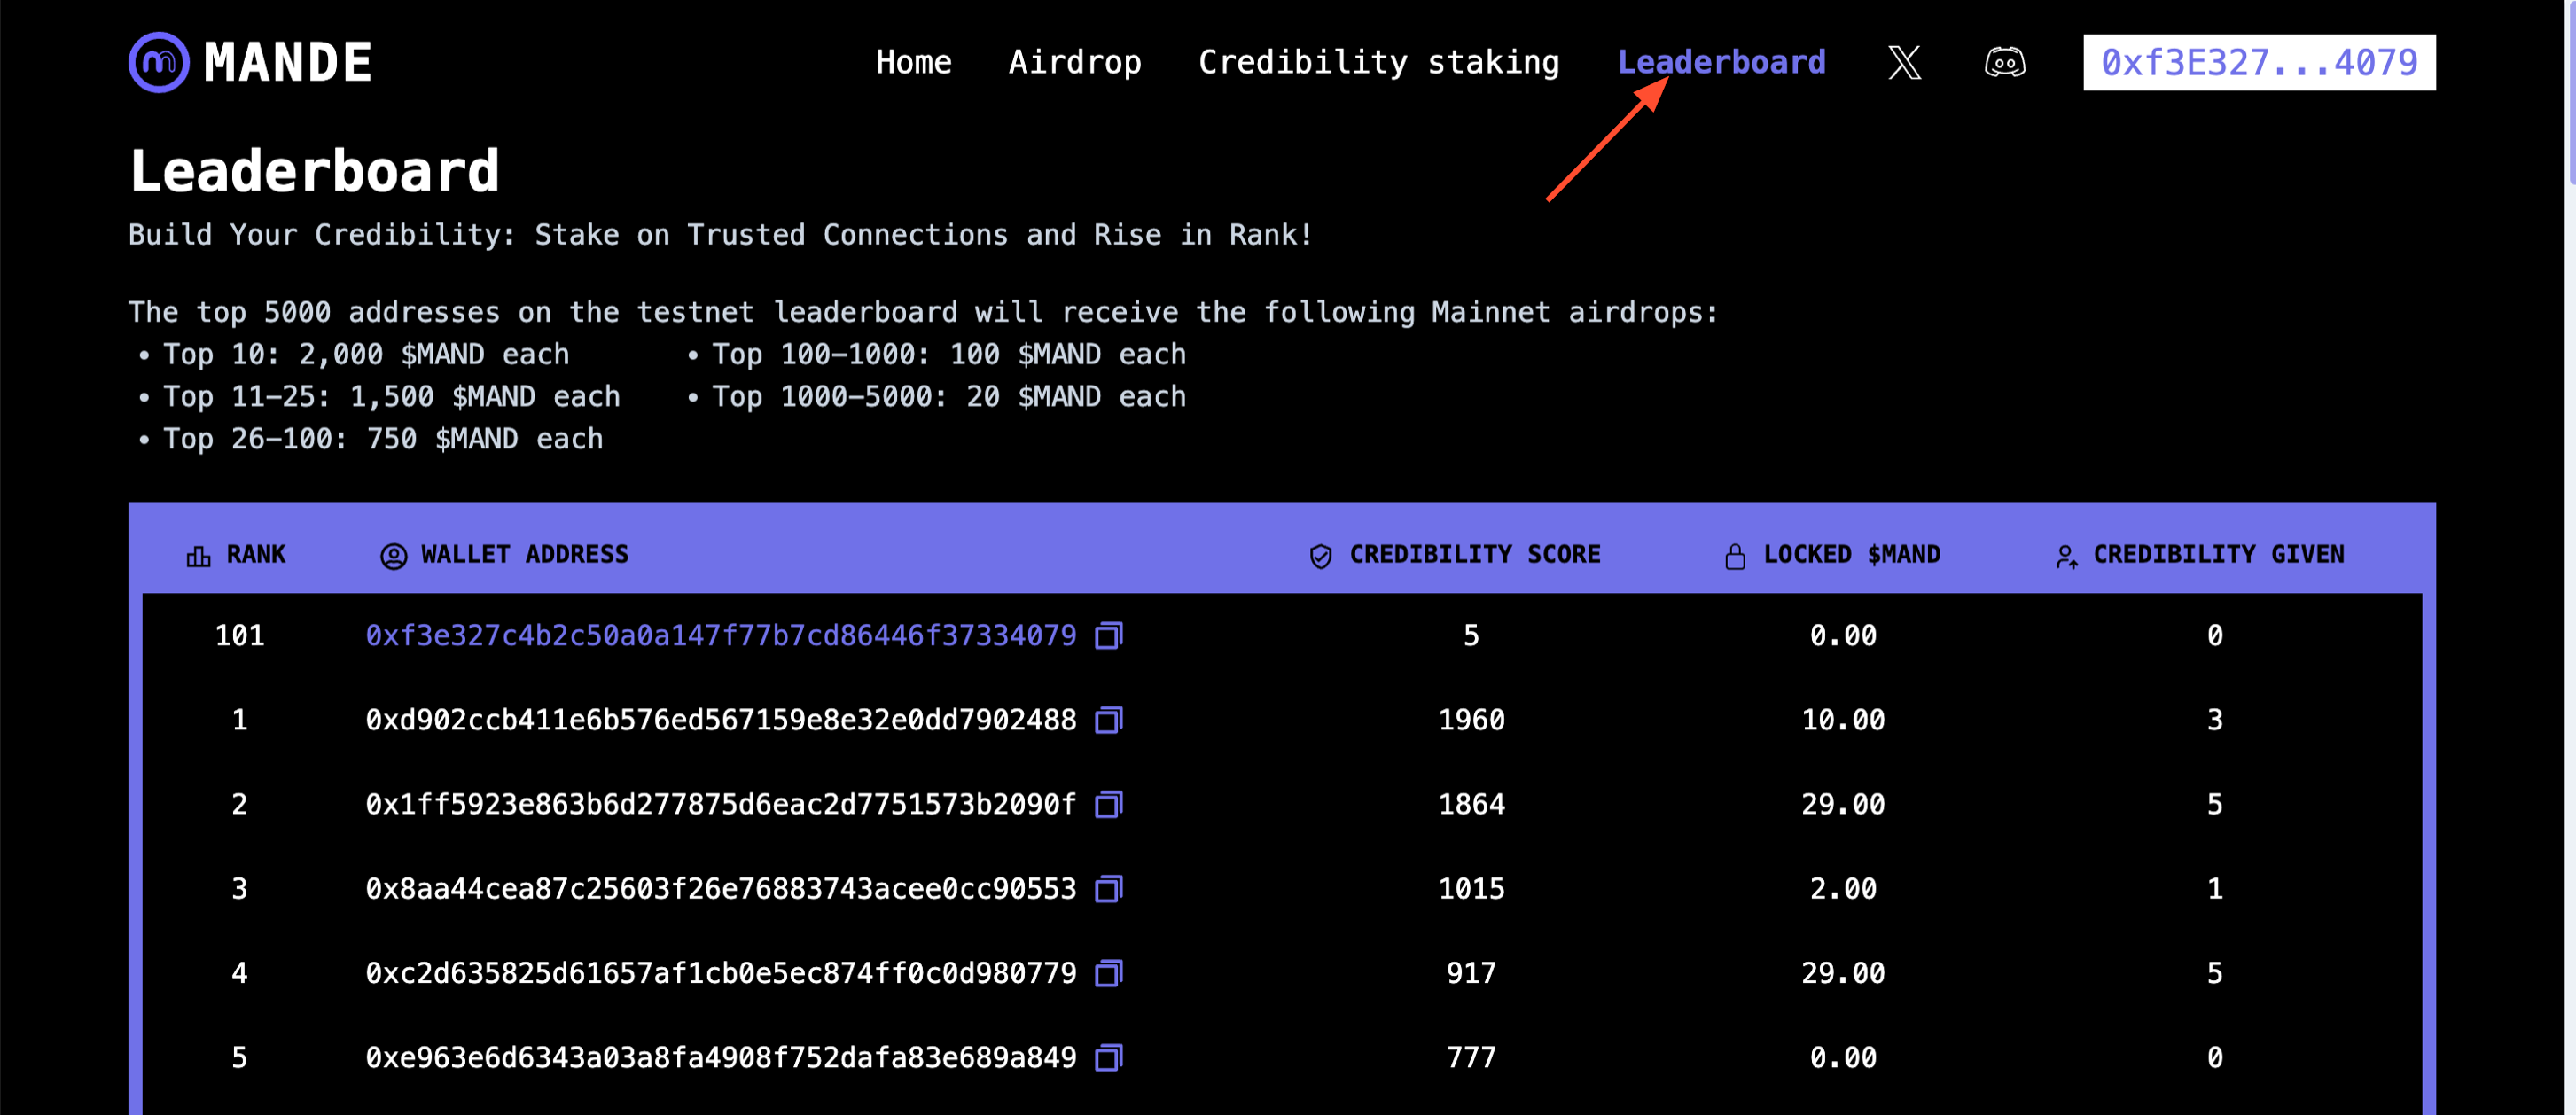Open the Airdrop page

(1075, 62)
